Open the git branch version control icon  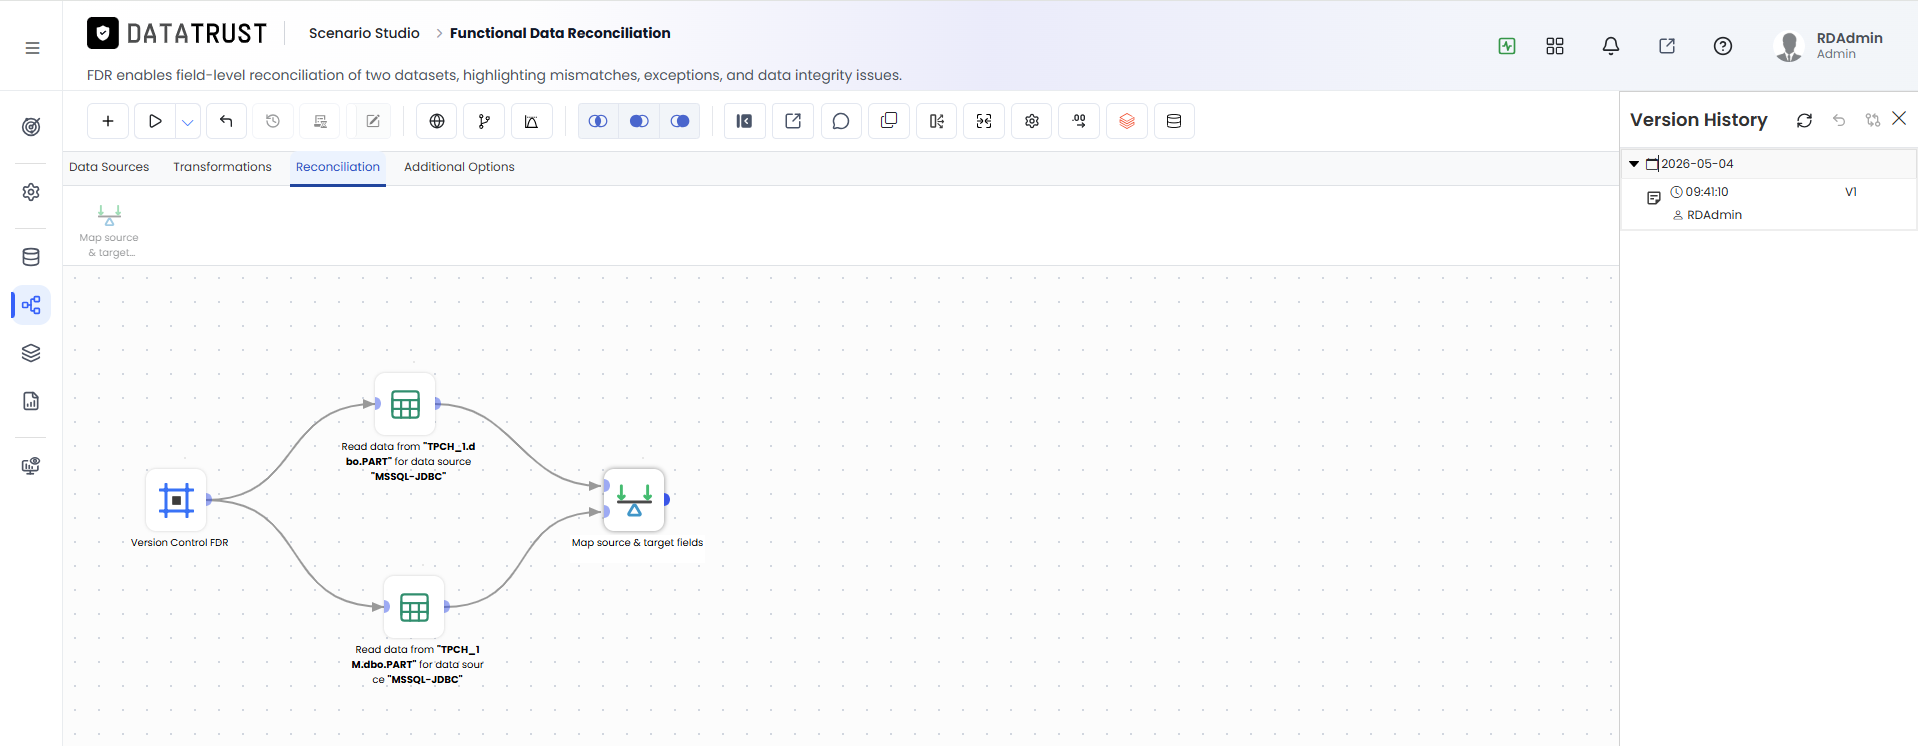click(484, 121)
